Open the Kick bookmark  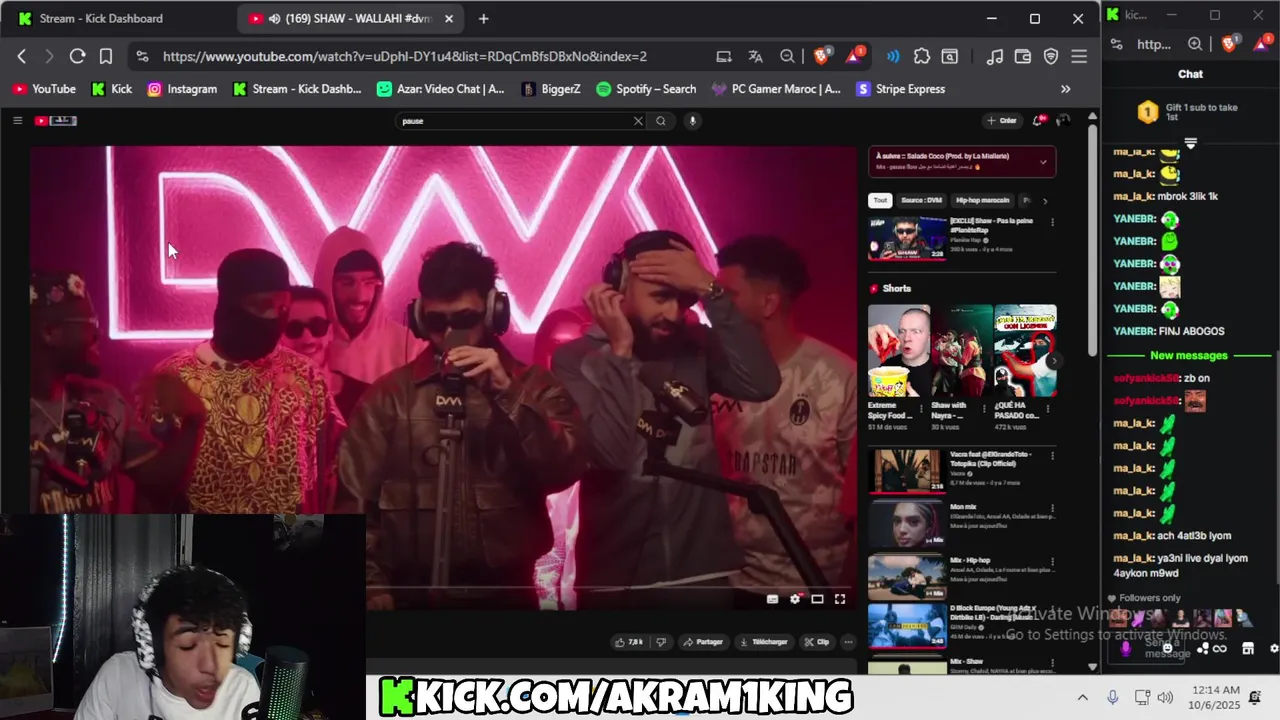click(112, 89)
